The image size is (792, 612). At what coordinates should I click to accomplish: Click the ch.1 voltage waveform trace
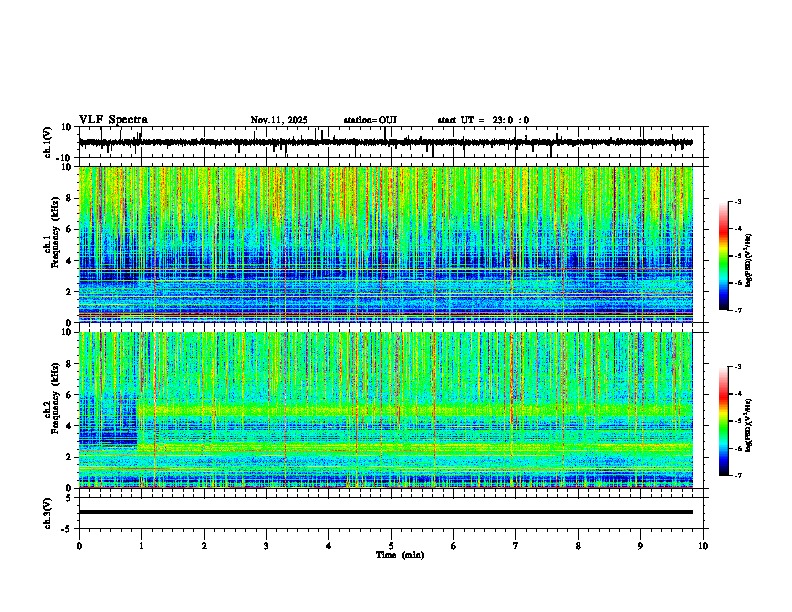(385, 142)
